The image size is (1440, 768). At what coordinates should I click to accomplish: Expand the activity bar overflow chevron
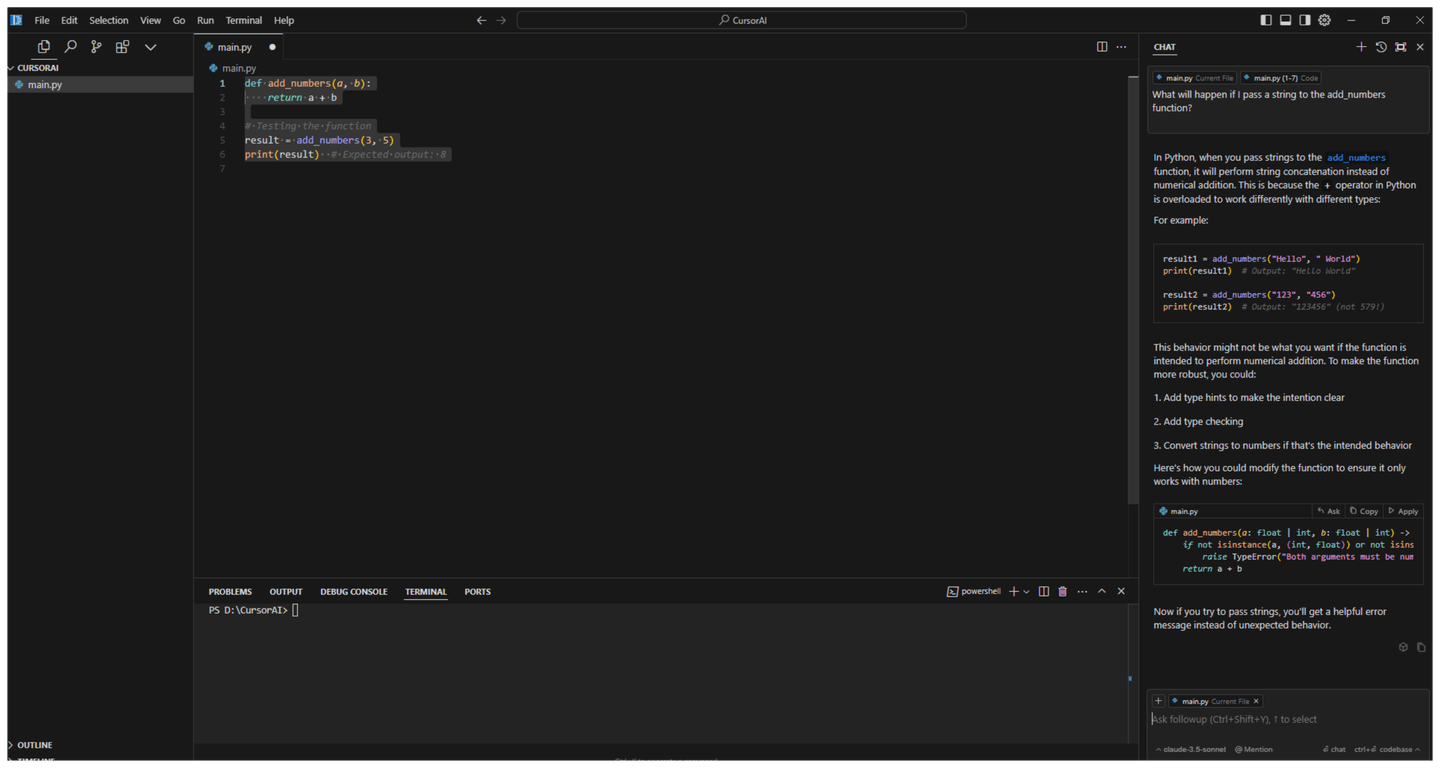[150, 47]
